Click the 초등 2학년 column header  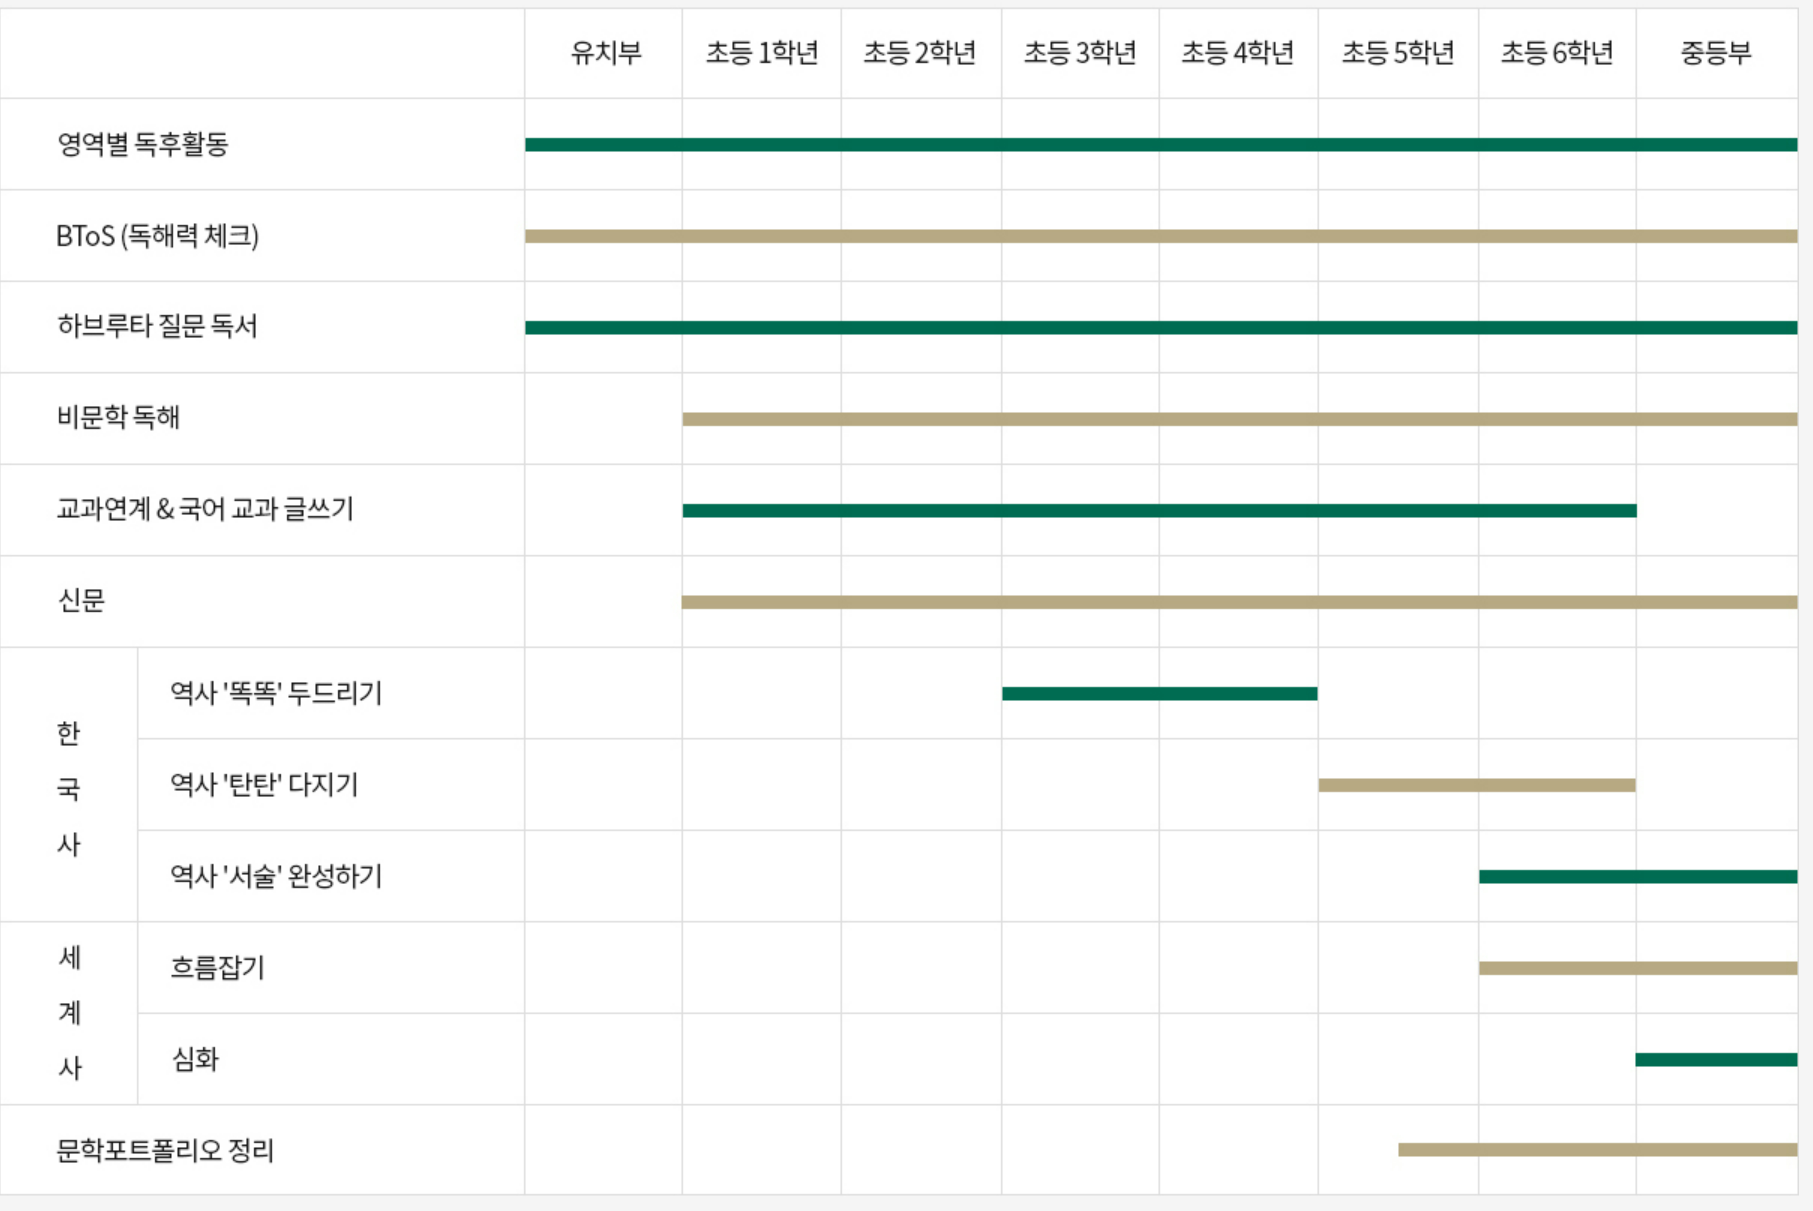(920, 53)
